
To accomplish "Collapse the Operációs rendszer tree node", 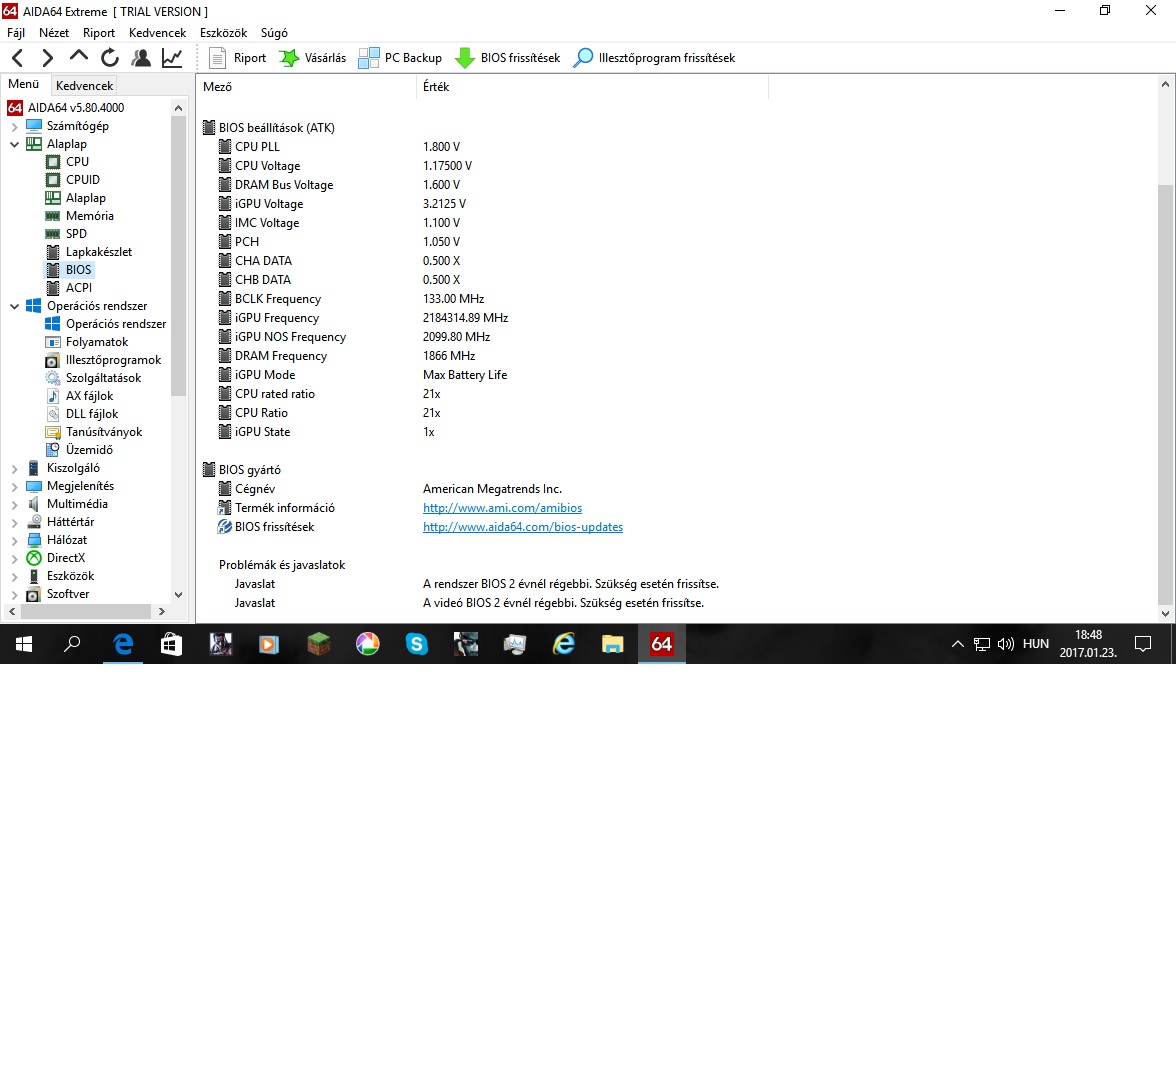I will pyautogui.click(x=14, y=306).
